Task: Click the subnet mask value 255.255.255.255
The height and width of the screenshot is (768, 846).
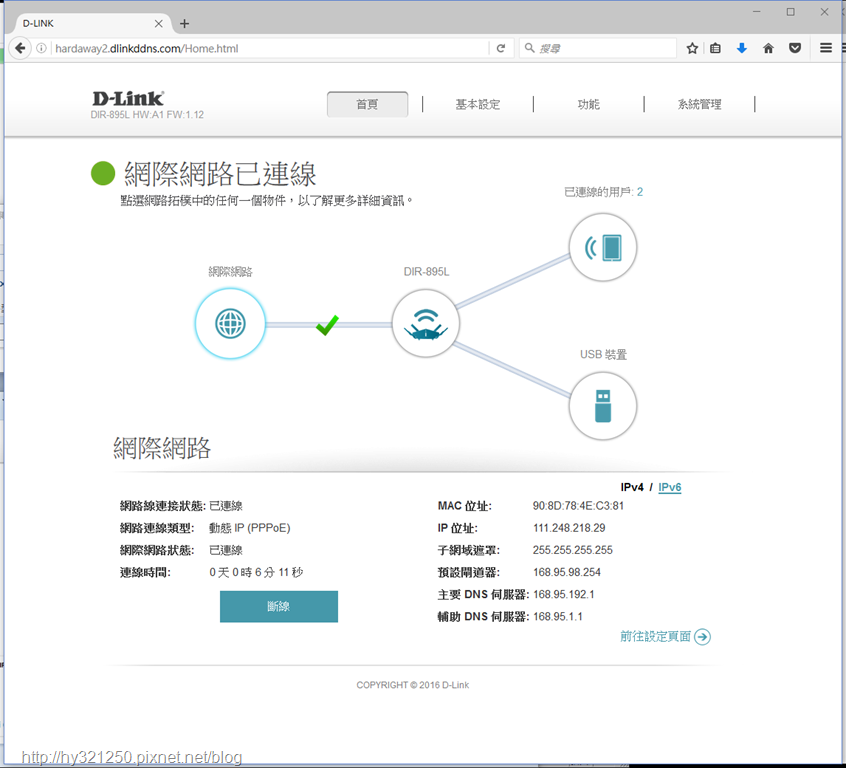Action: click(572, 550)
